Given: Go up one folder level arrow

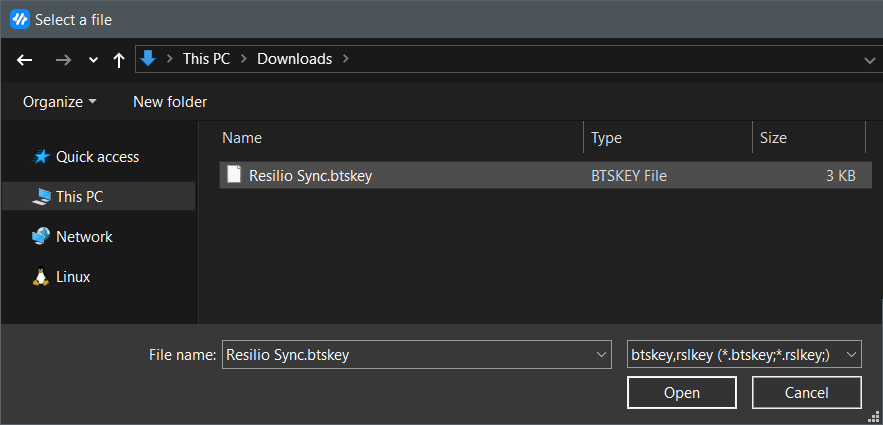Looking at the screenshot, I should [118, 60].
